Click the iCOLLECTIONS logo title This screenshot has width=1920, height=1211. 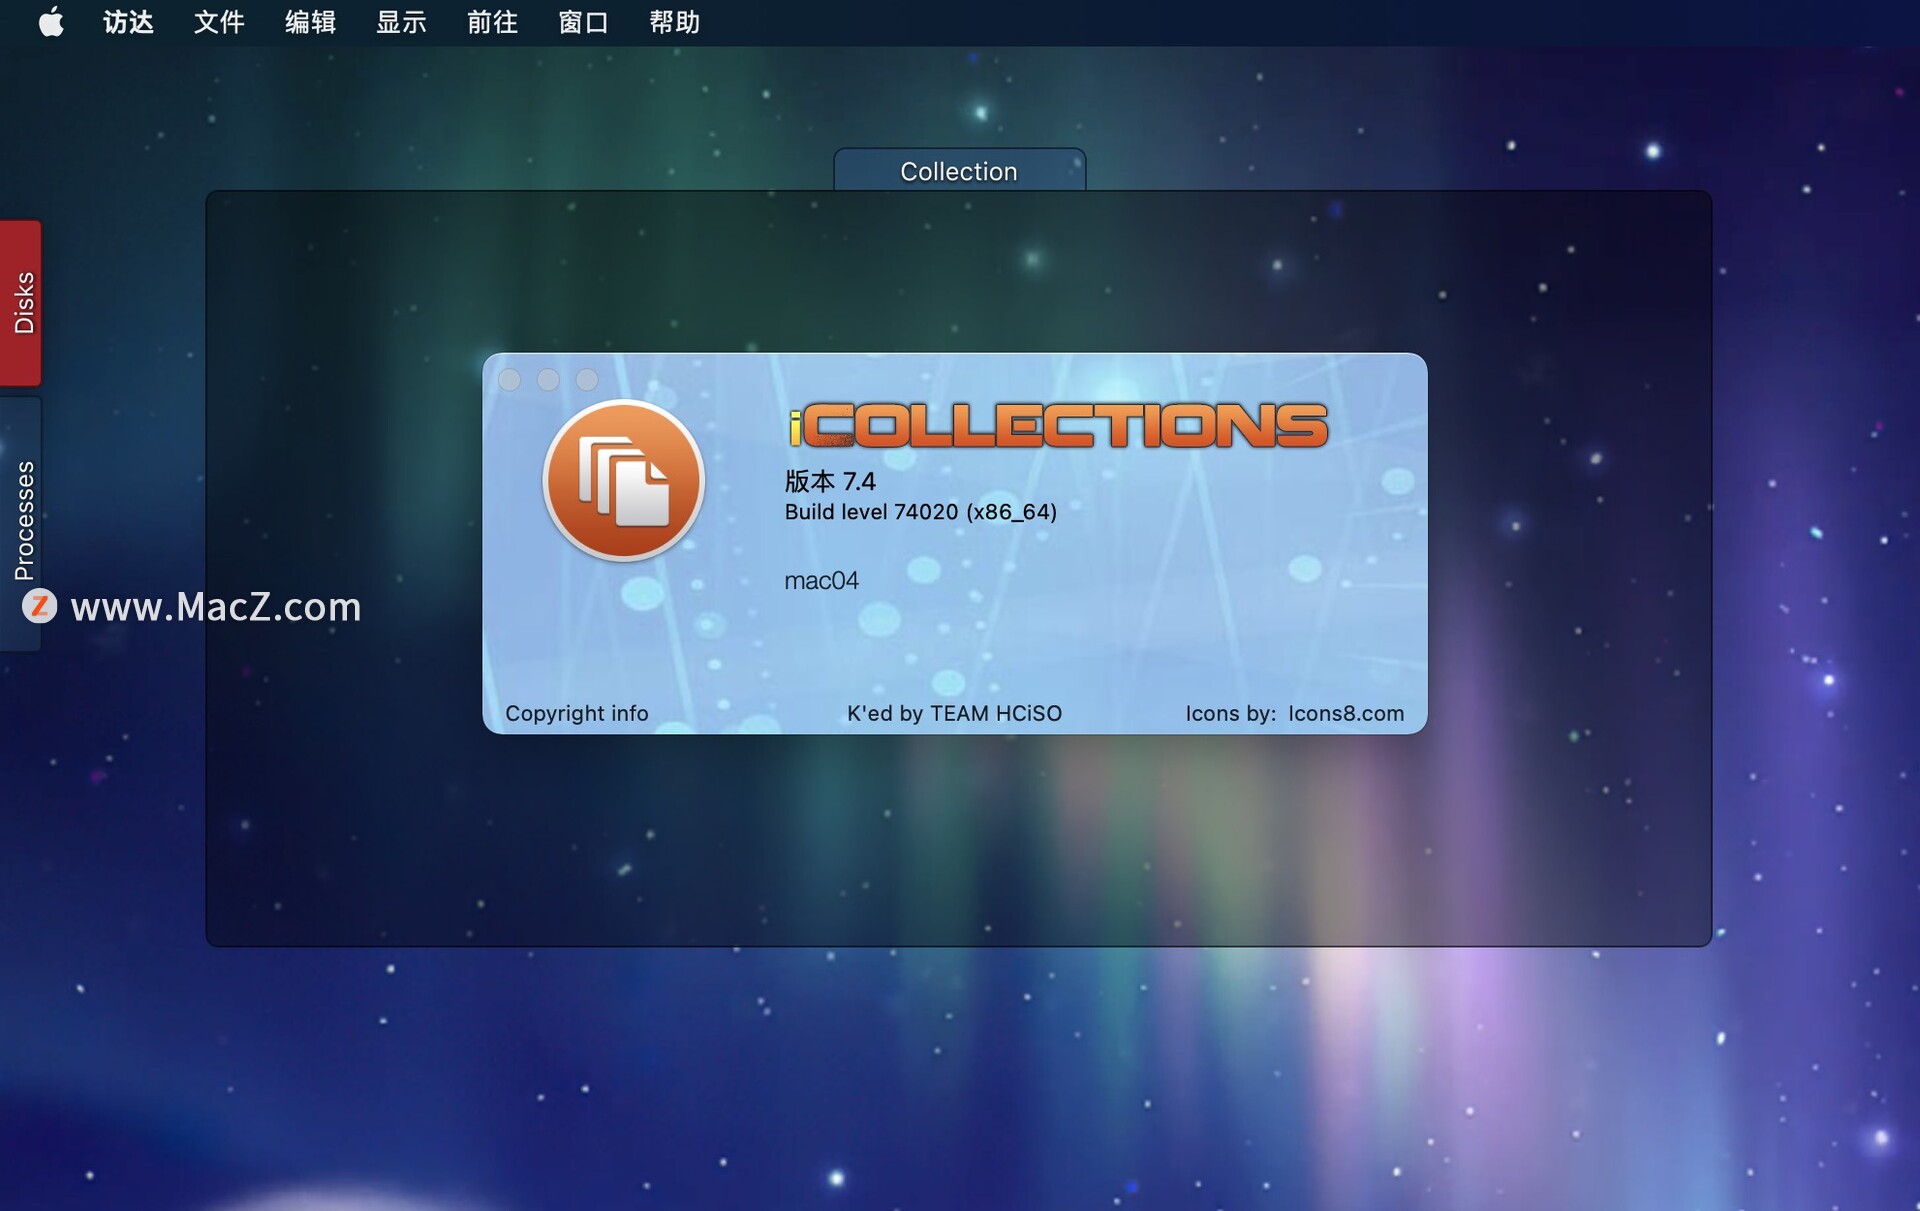point(1058,426)
